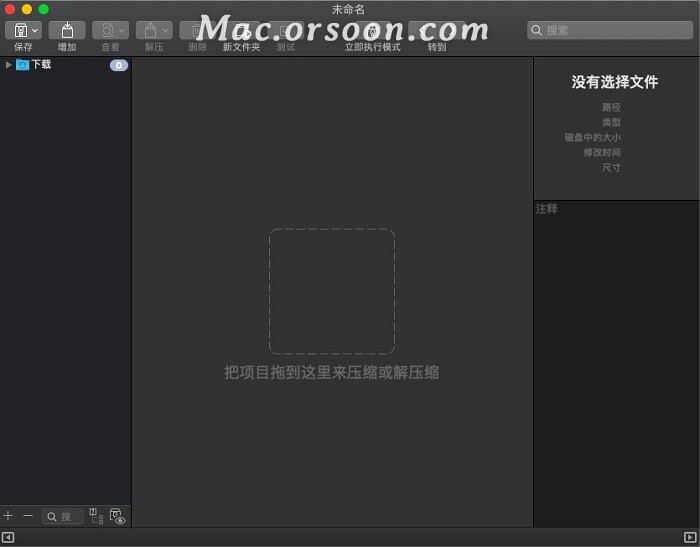Click the 0 count badge beside 下载
Viewport: 700px width, 547px height.
pyautogui.click(x=119, y=65)
